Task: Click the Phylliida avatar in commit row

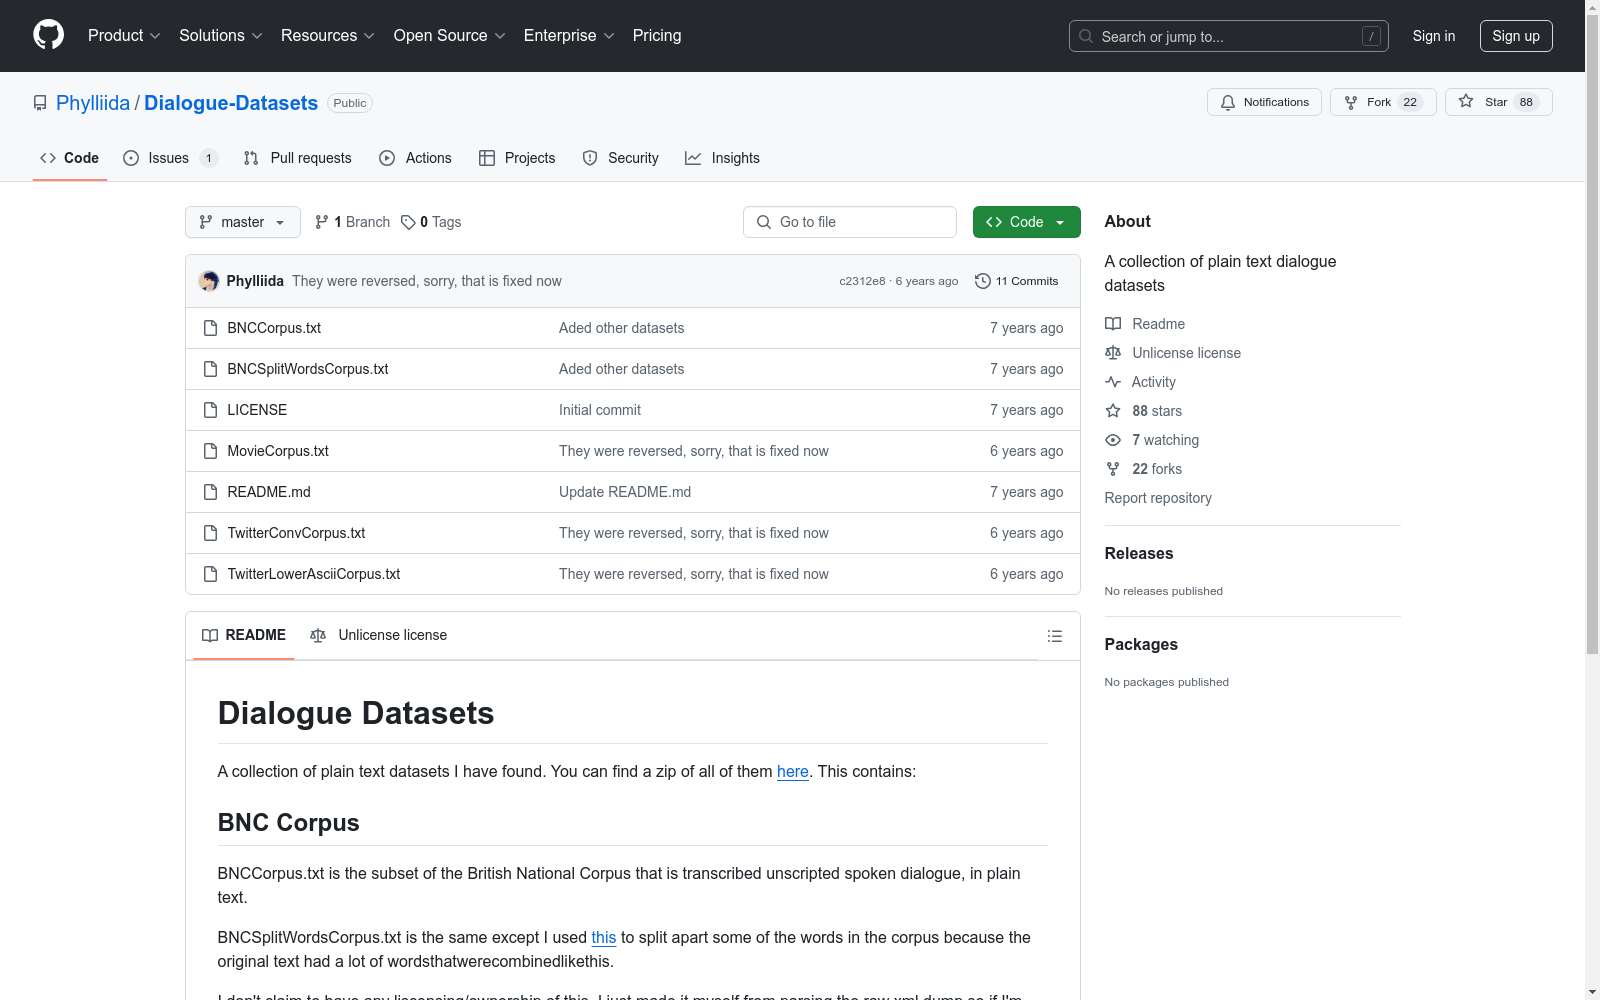Action: 209,281
